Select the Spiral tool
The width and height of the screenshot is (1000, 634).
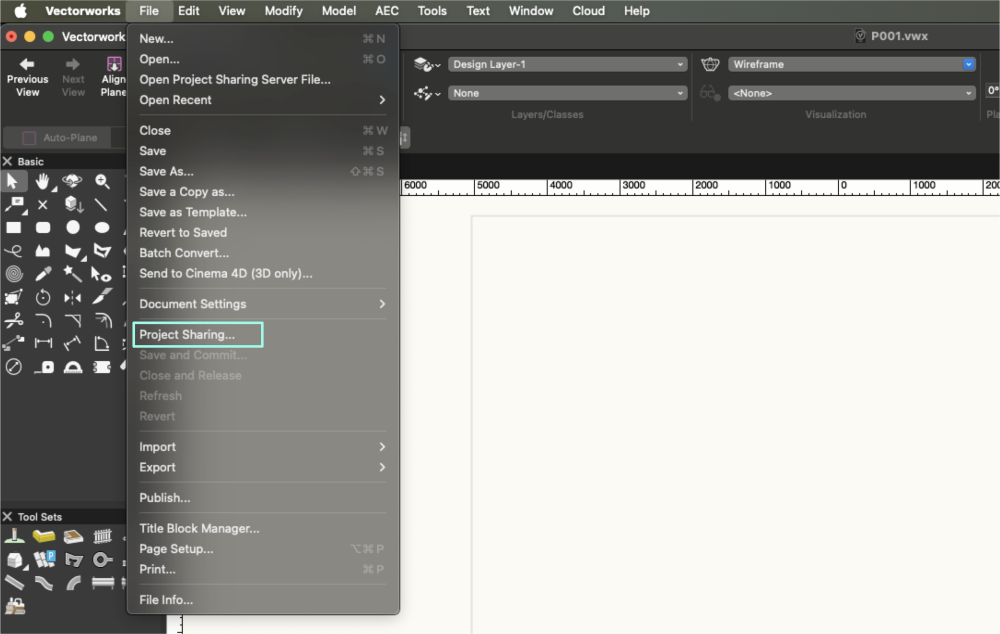[13, 274]
